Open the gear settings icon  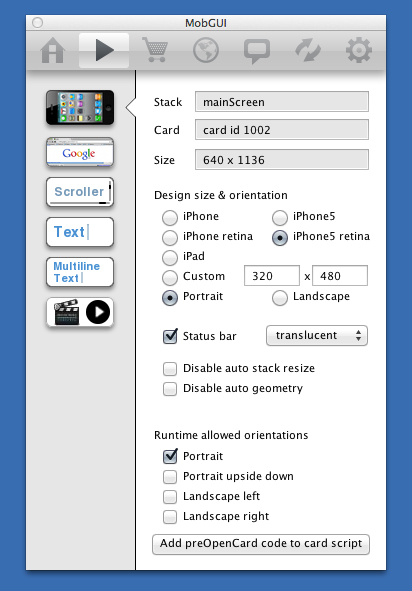point(359,50)
